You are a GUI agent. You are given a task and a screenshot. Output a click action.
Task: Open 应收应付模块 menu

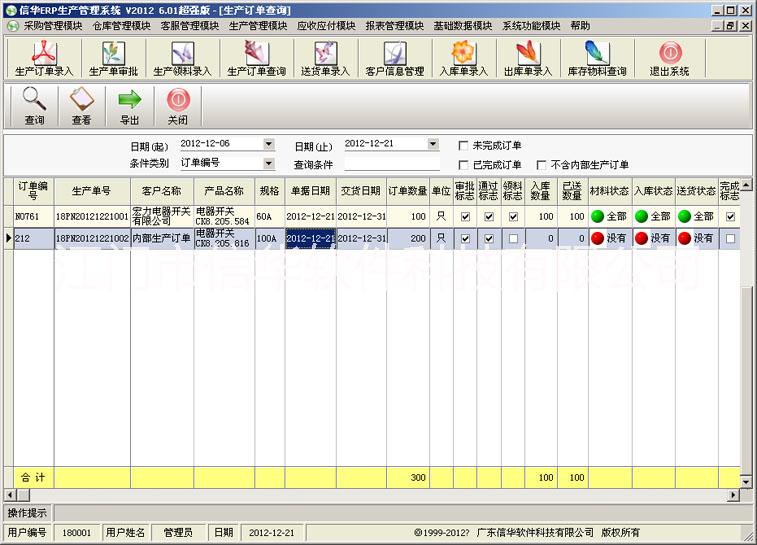pos(326,26)
